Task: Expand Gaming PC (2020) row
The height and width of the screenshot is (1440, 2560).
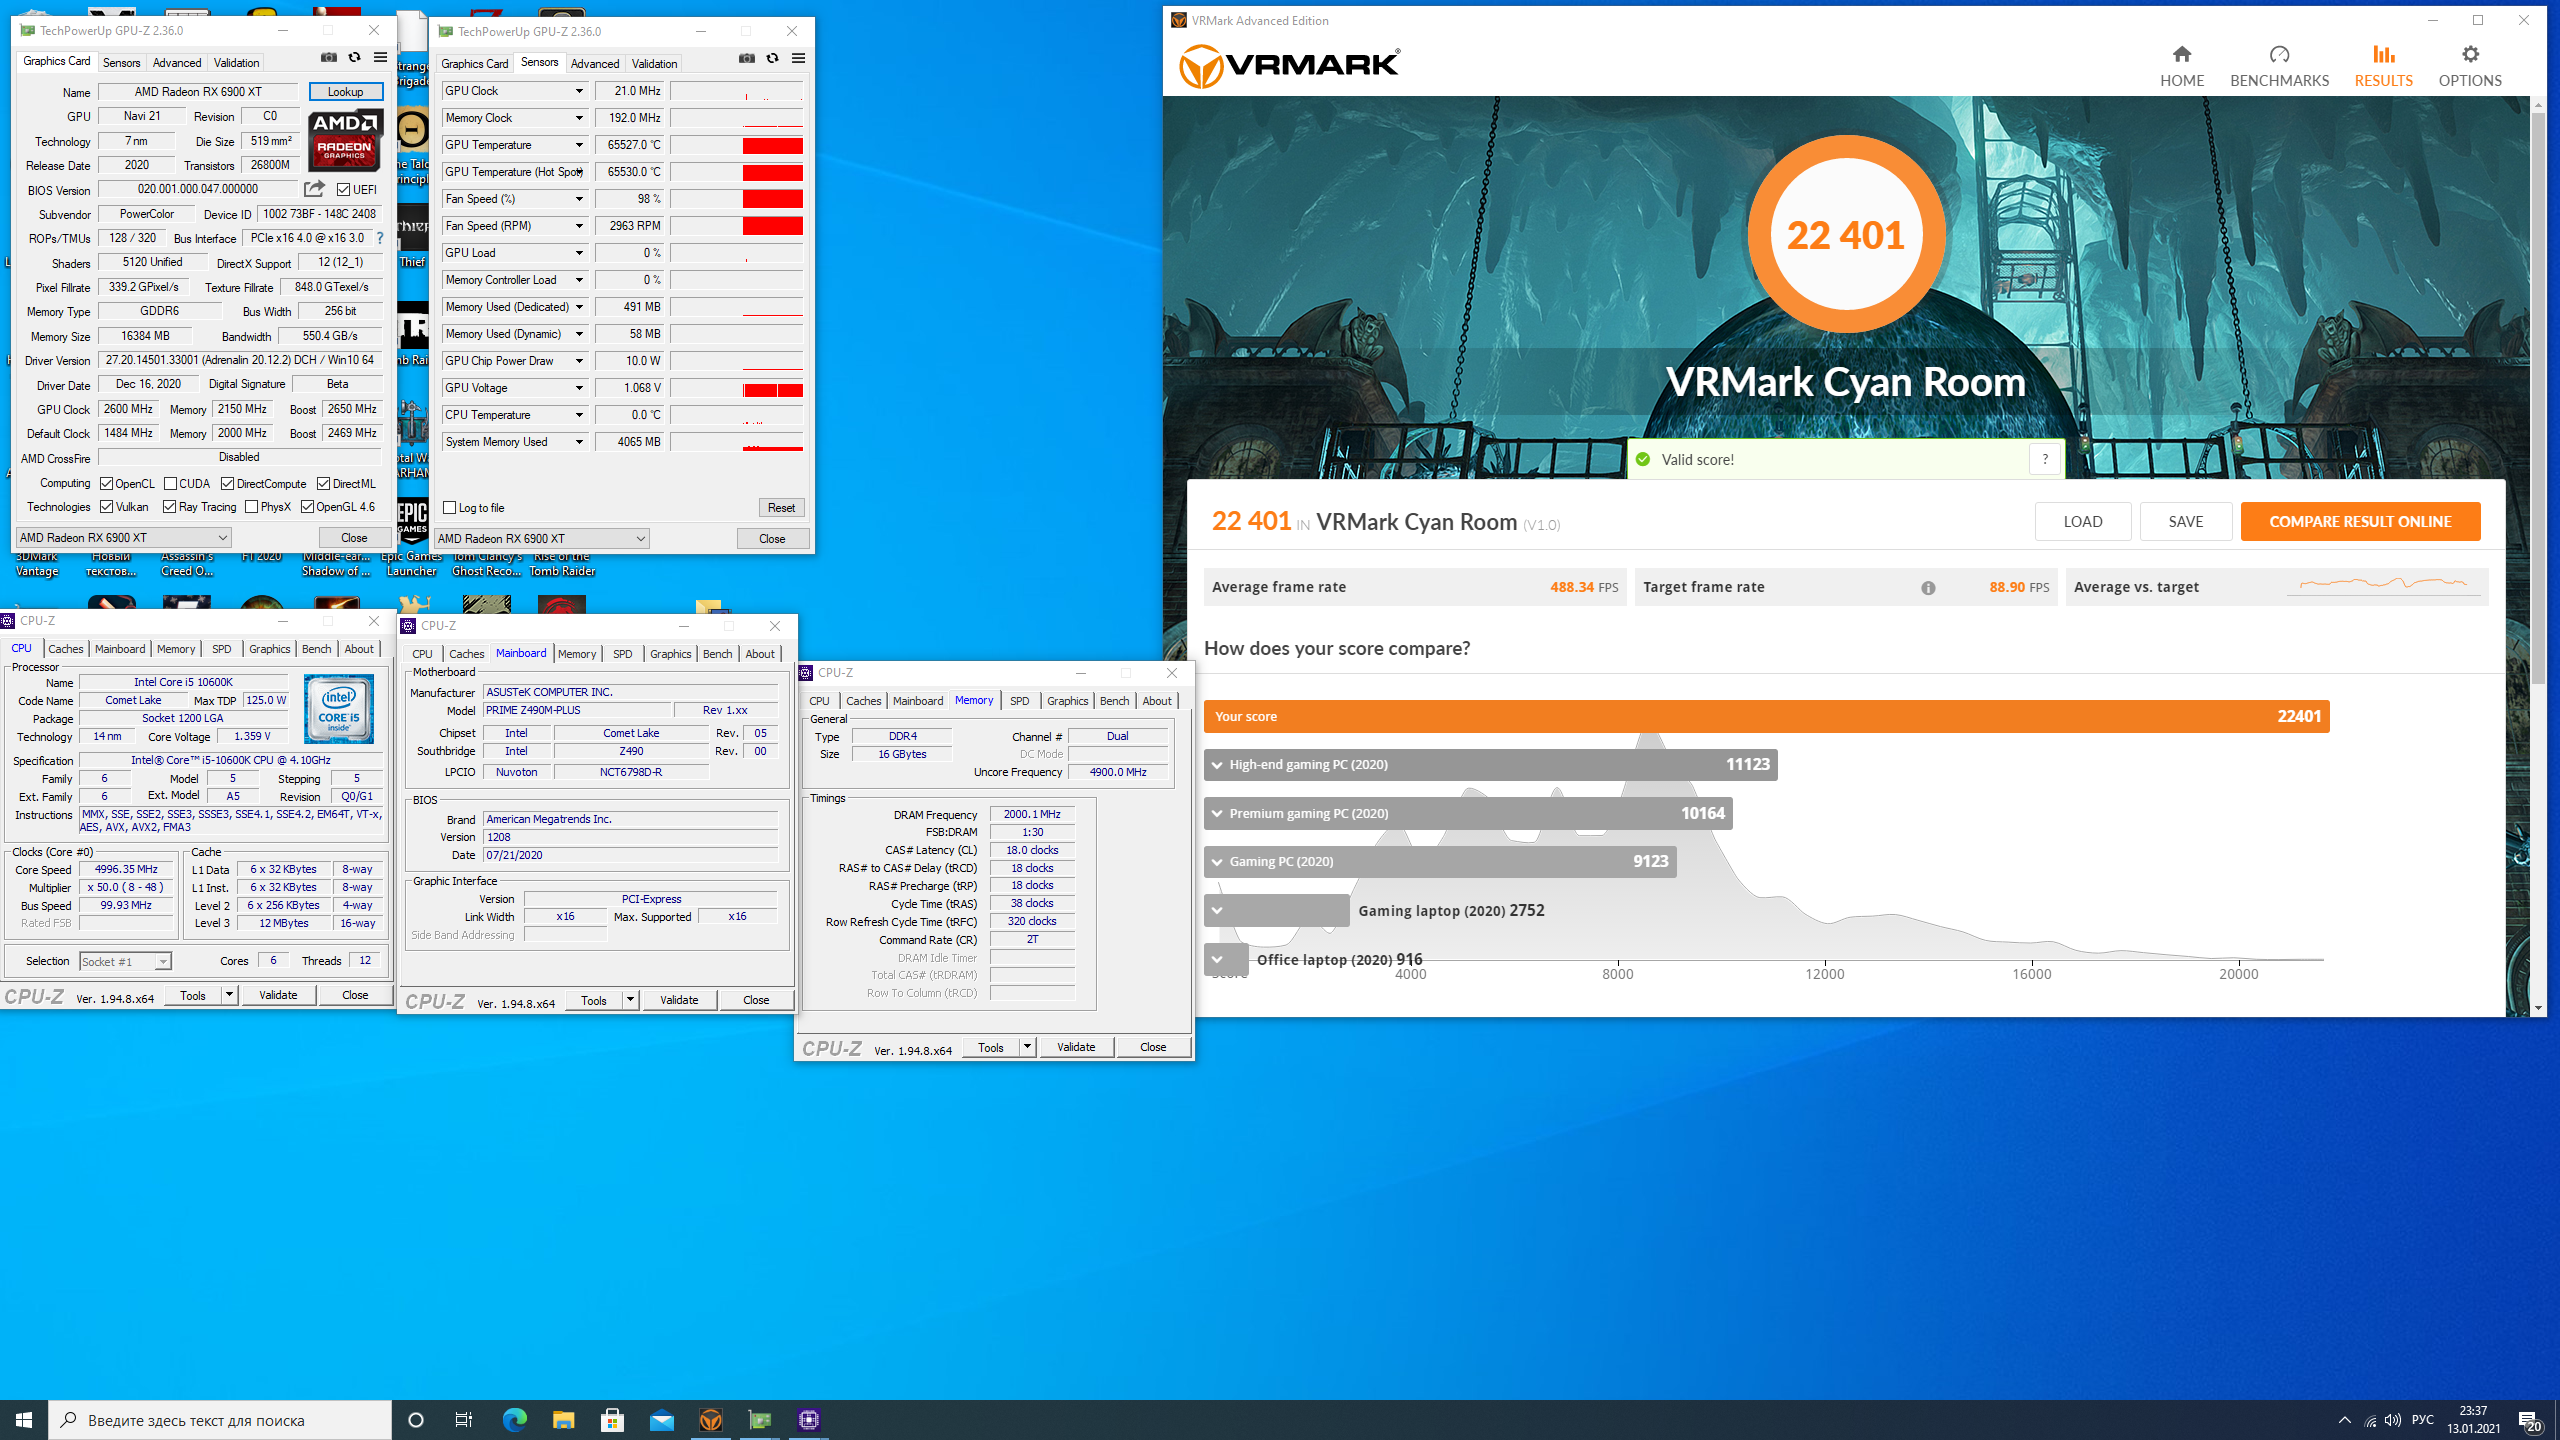Action: point(1217,862)
